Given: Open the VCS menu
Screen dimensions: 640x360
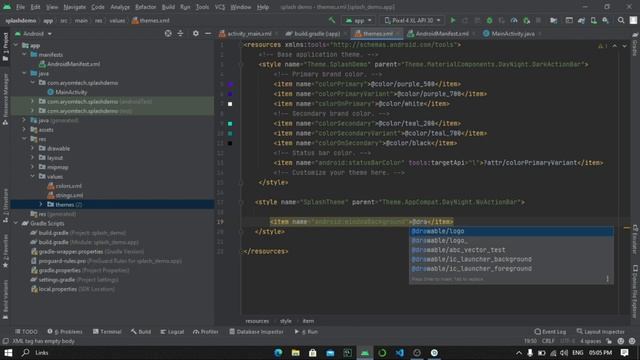Looking at the screenshot, I should [x=220, y=7].
